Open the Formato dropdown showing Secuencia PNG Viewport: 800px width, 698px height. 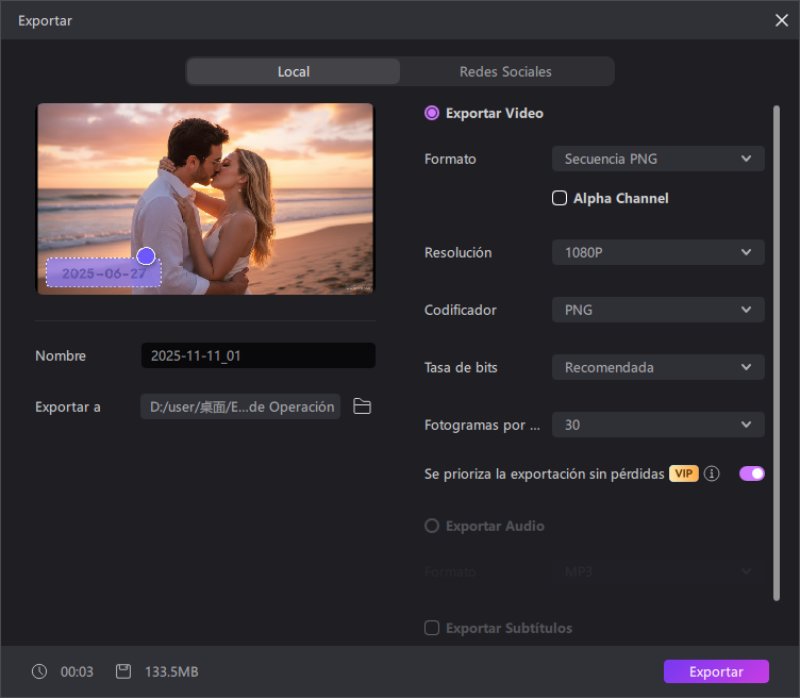pos(657,158)
